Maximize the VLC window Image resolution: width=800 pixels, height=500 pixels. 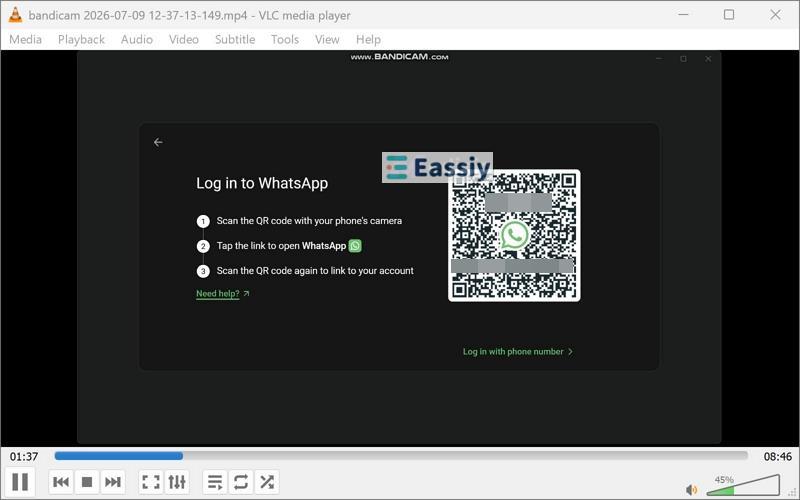(729, 15)
